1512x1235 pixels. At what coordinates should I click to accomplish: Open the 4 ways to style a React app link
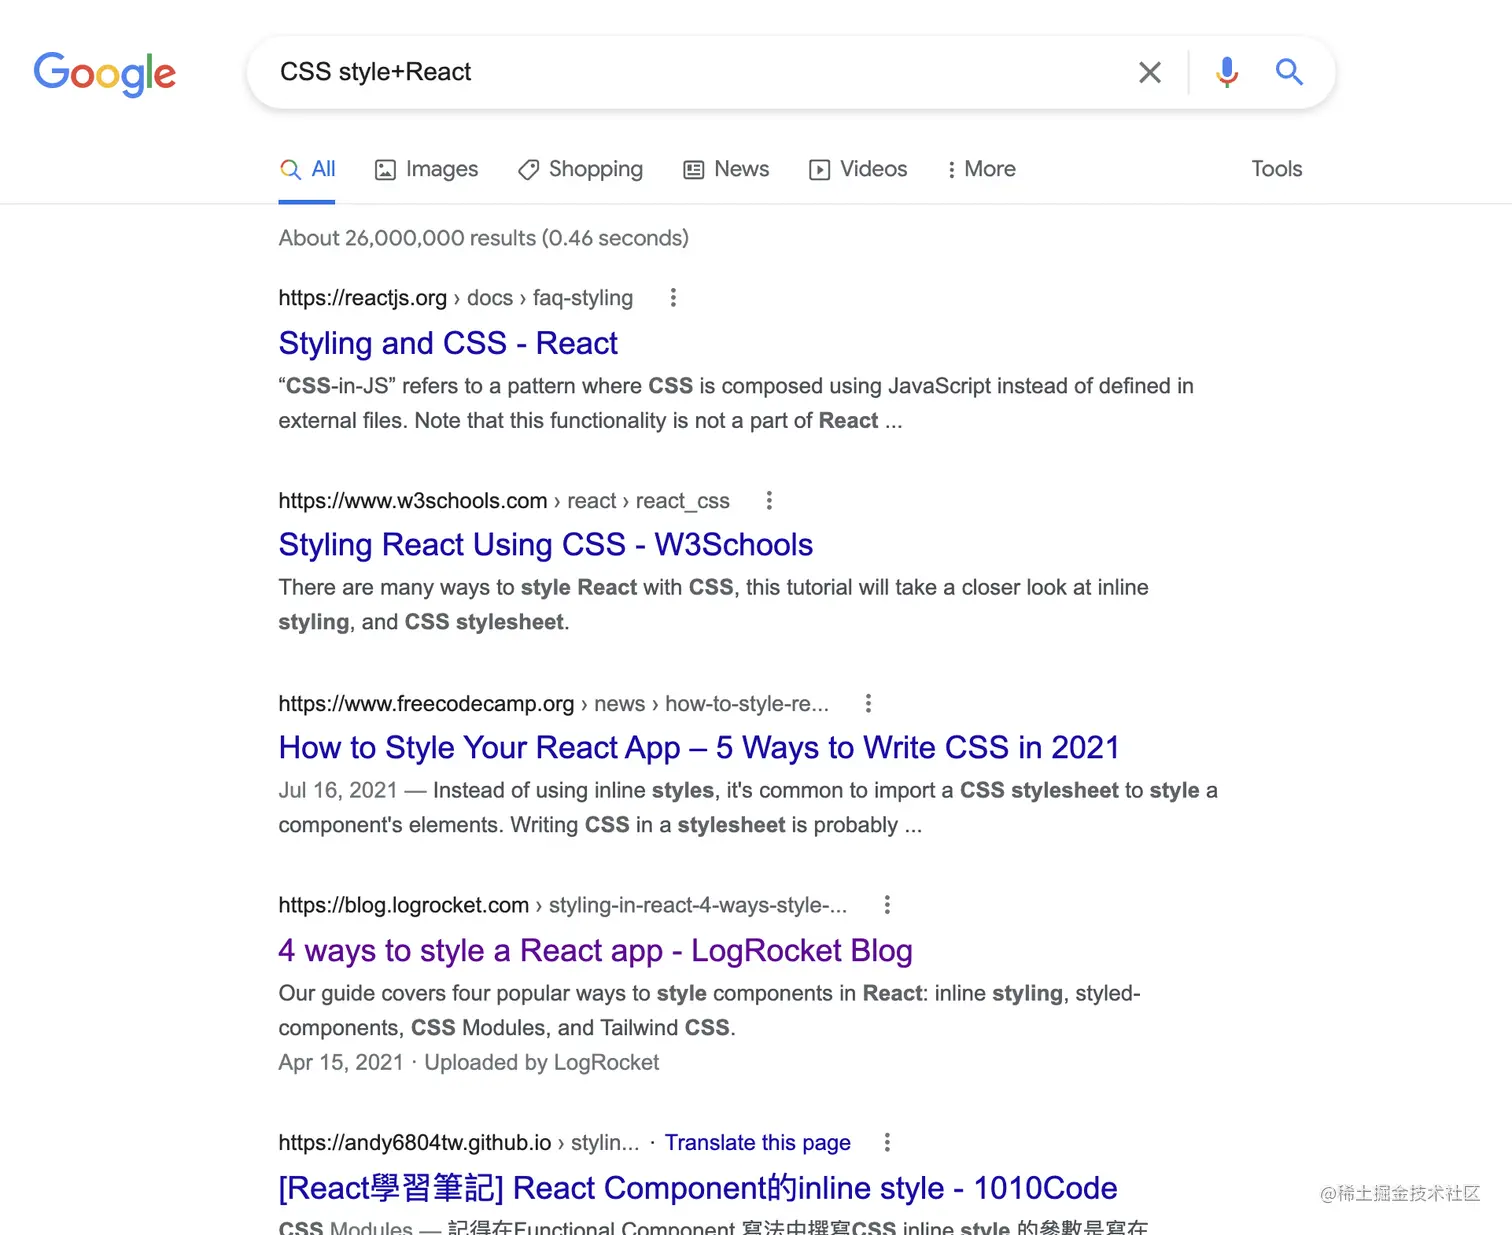pyautogui.click(x=596, y=950)
